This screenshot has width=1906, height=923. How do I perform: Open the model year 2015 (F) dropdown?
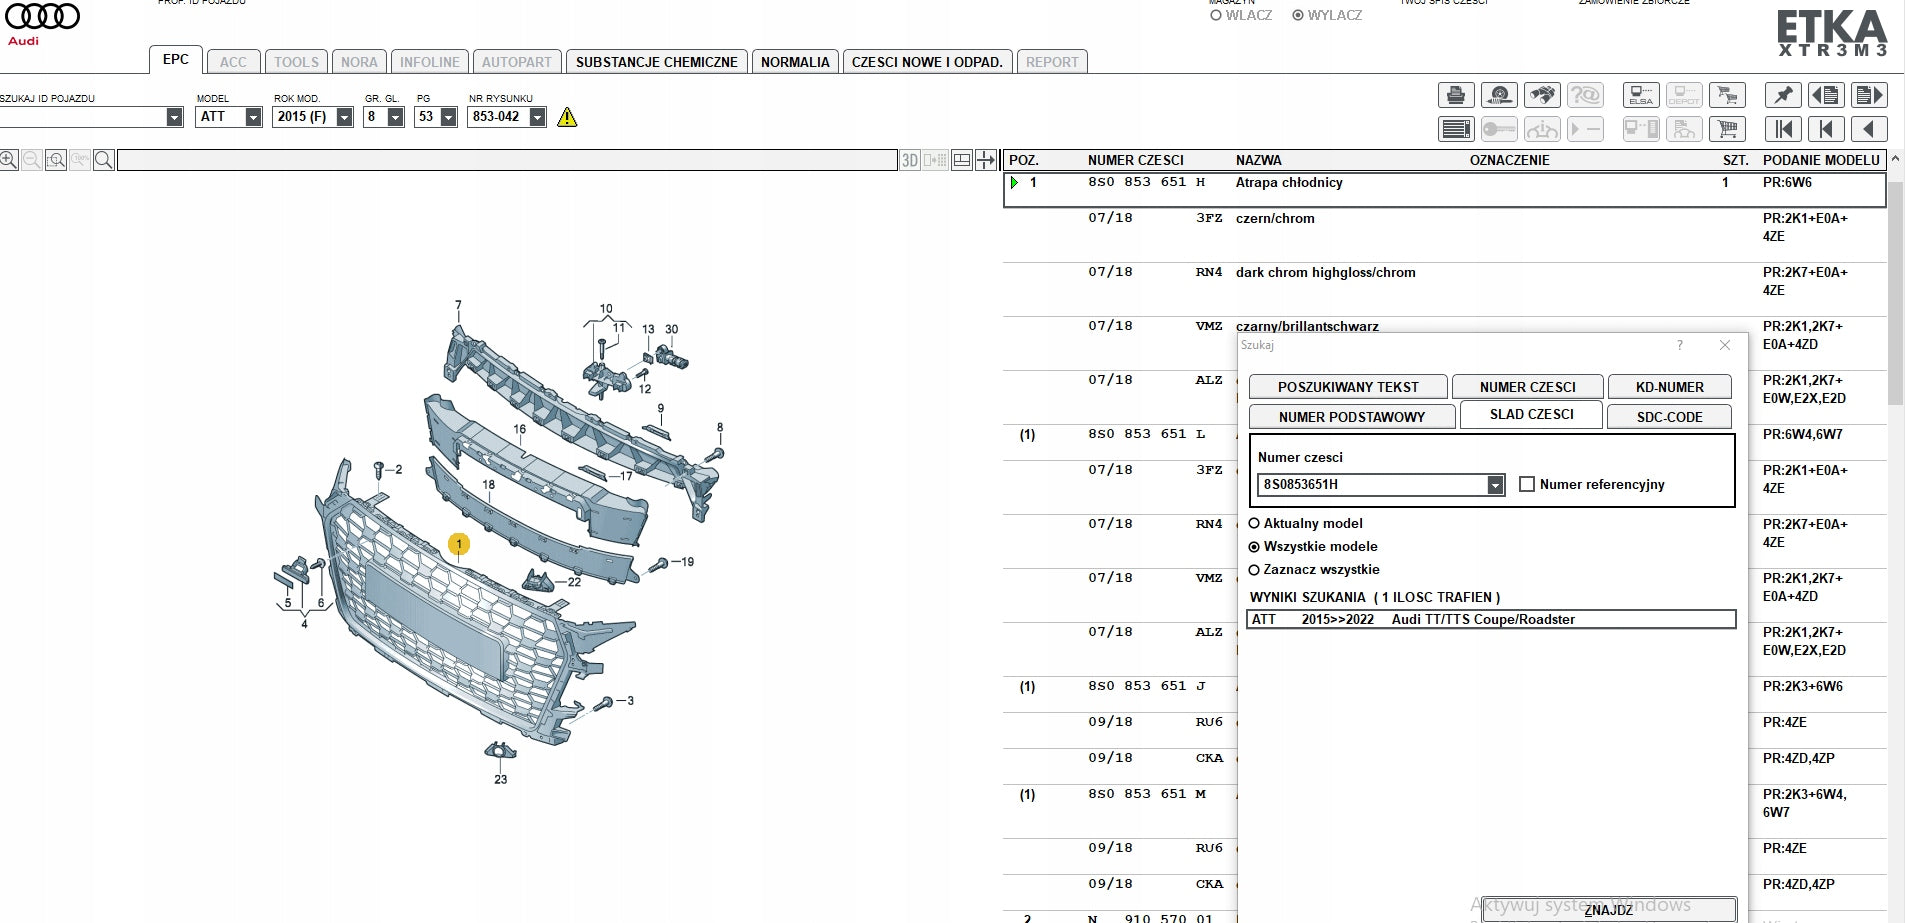point(344,117)
